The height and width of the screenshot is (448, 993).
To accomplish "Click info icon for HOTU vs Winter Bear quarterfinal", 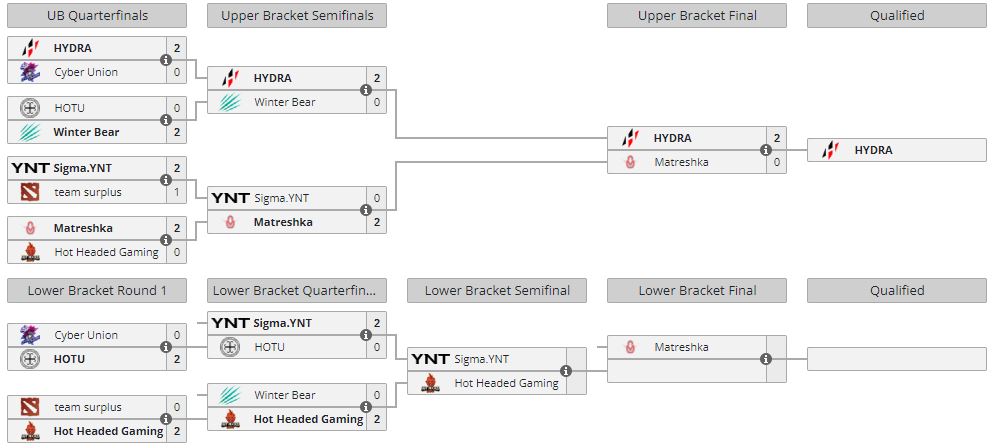I will coord(166,120).
